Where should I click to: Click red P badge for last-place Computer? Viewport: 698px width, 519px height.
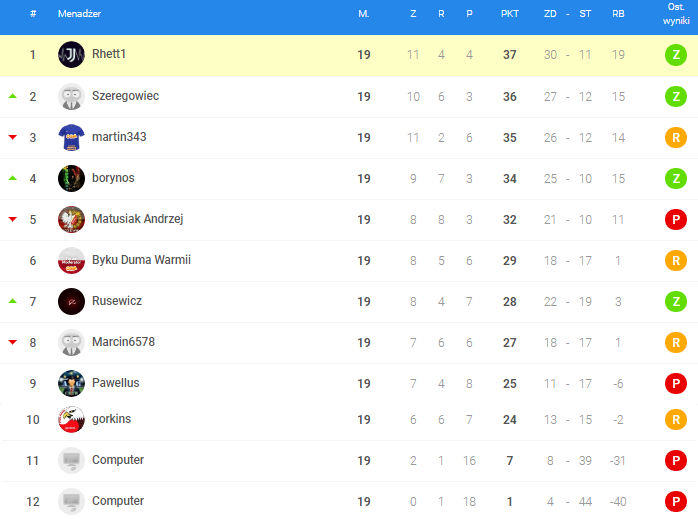tap(676, 501)
